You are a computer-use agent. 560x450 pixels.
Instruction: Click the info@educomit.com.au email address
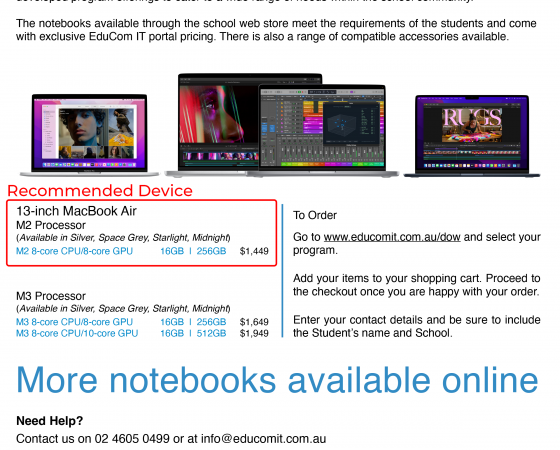pyautogui.click(x=263, y=439)
